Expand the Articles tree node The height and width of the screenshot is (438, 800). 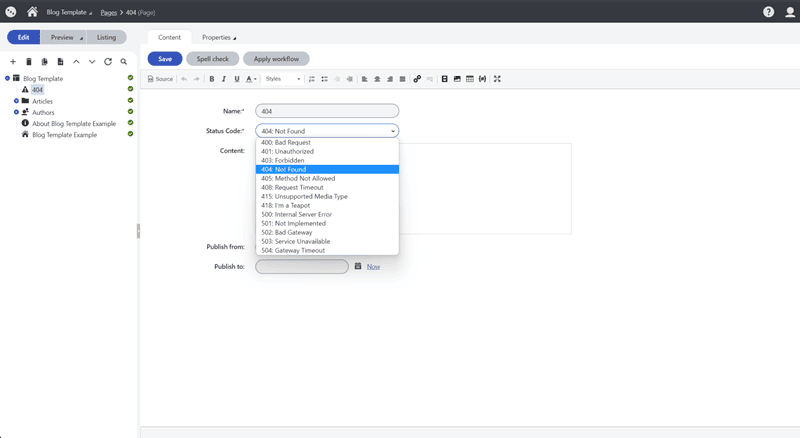(16, 101)
